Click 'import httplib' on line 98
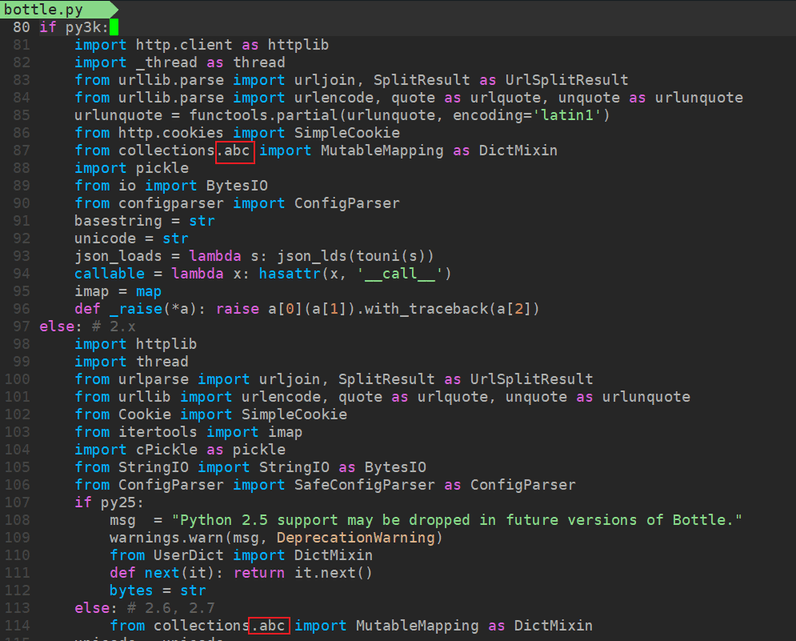This screenshot has height=641, width=796. [x=136, y=344]
